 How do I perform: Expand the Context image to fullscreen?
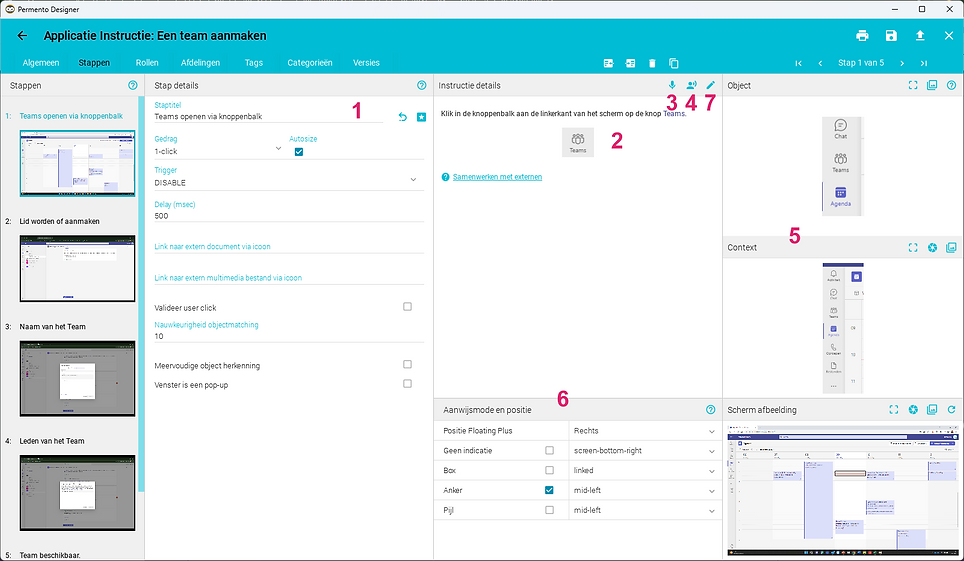913,247
